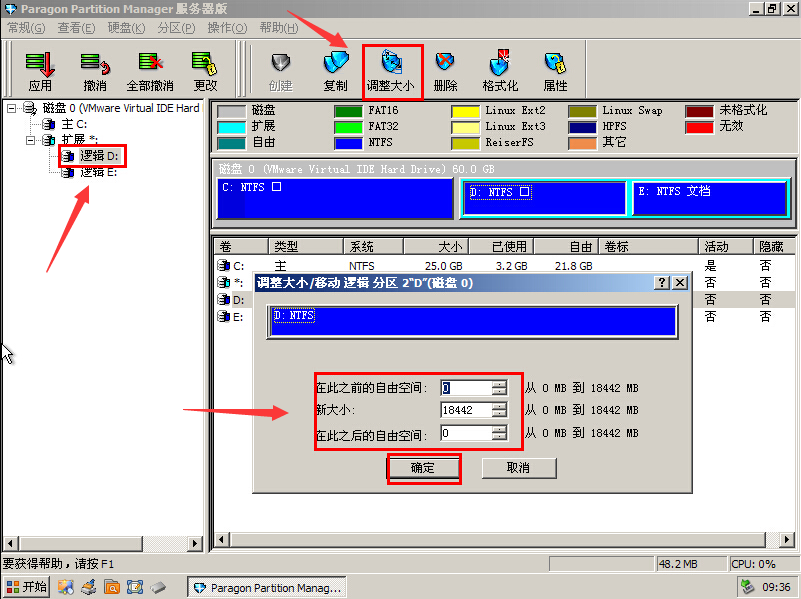The width and height of the screenshot is (801, 599).
Task: Select primary C: drive icon in tree
Action: tap(49, 124)
